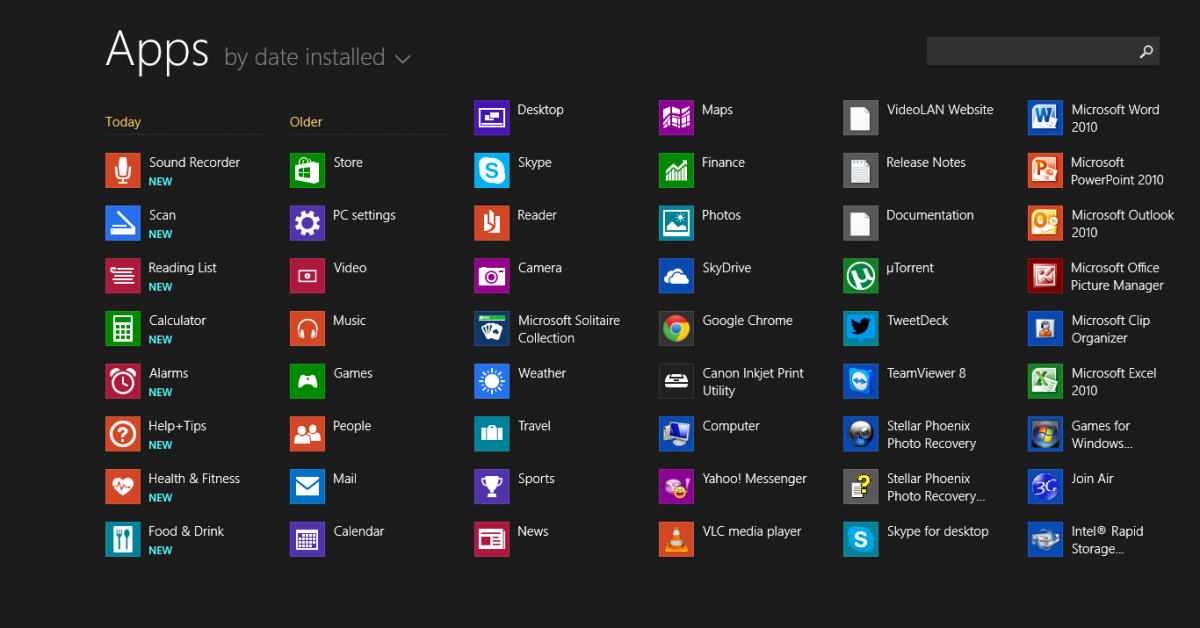Launch the Photos app icon
This screenshot has height=628, width=1200.
coord(676,223)
